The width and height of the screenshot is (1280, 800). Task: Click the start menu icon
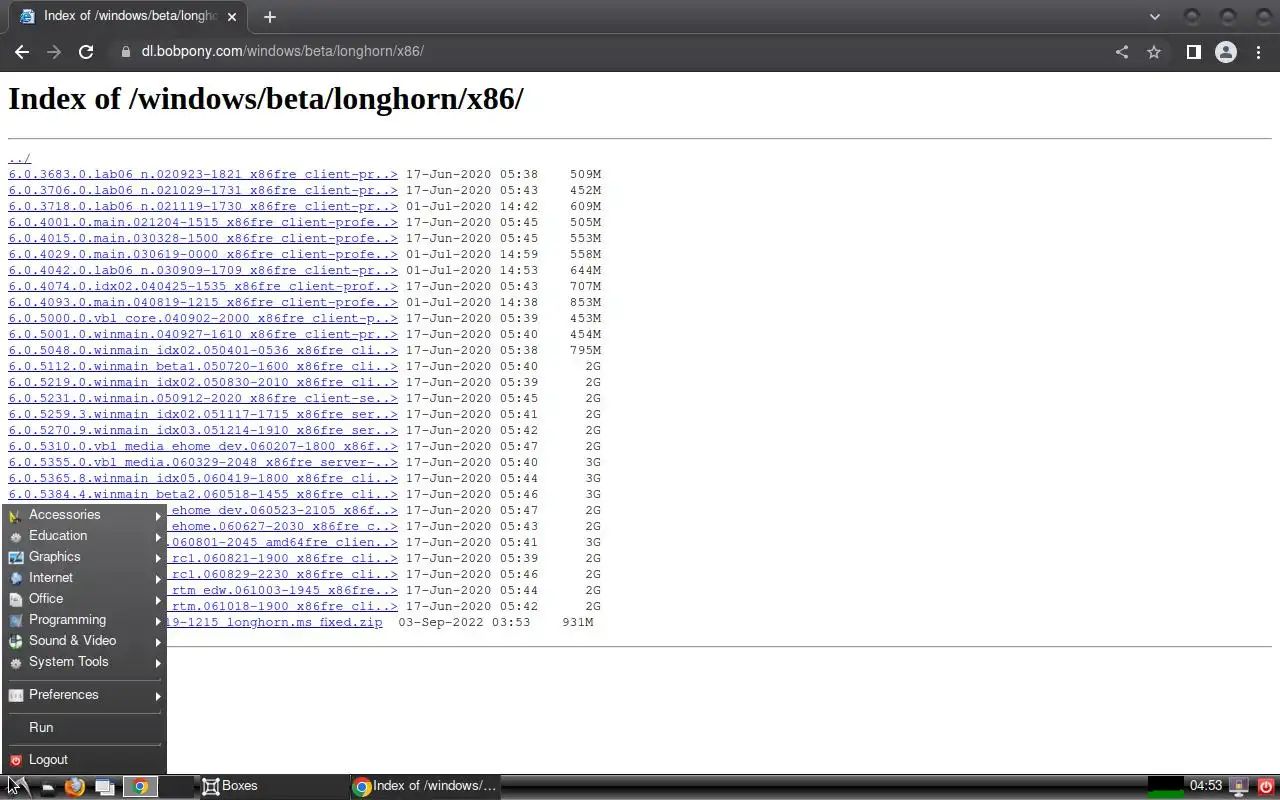pos(17,786)
